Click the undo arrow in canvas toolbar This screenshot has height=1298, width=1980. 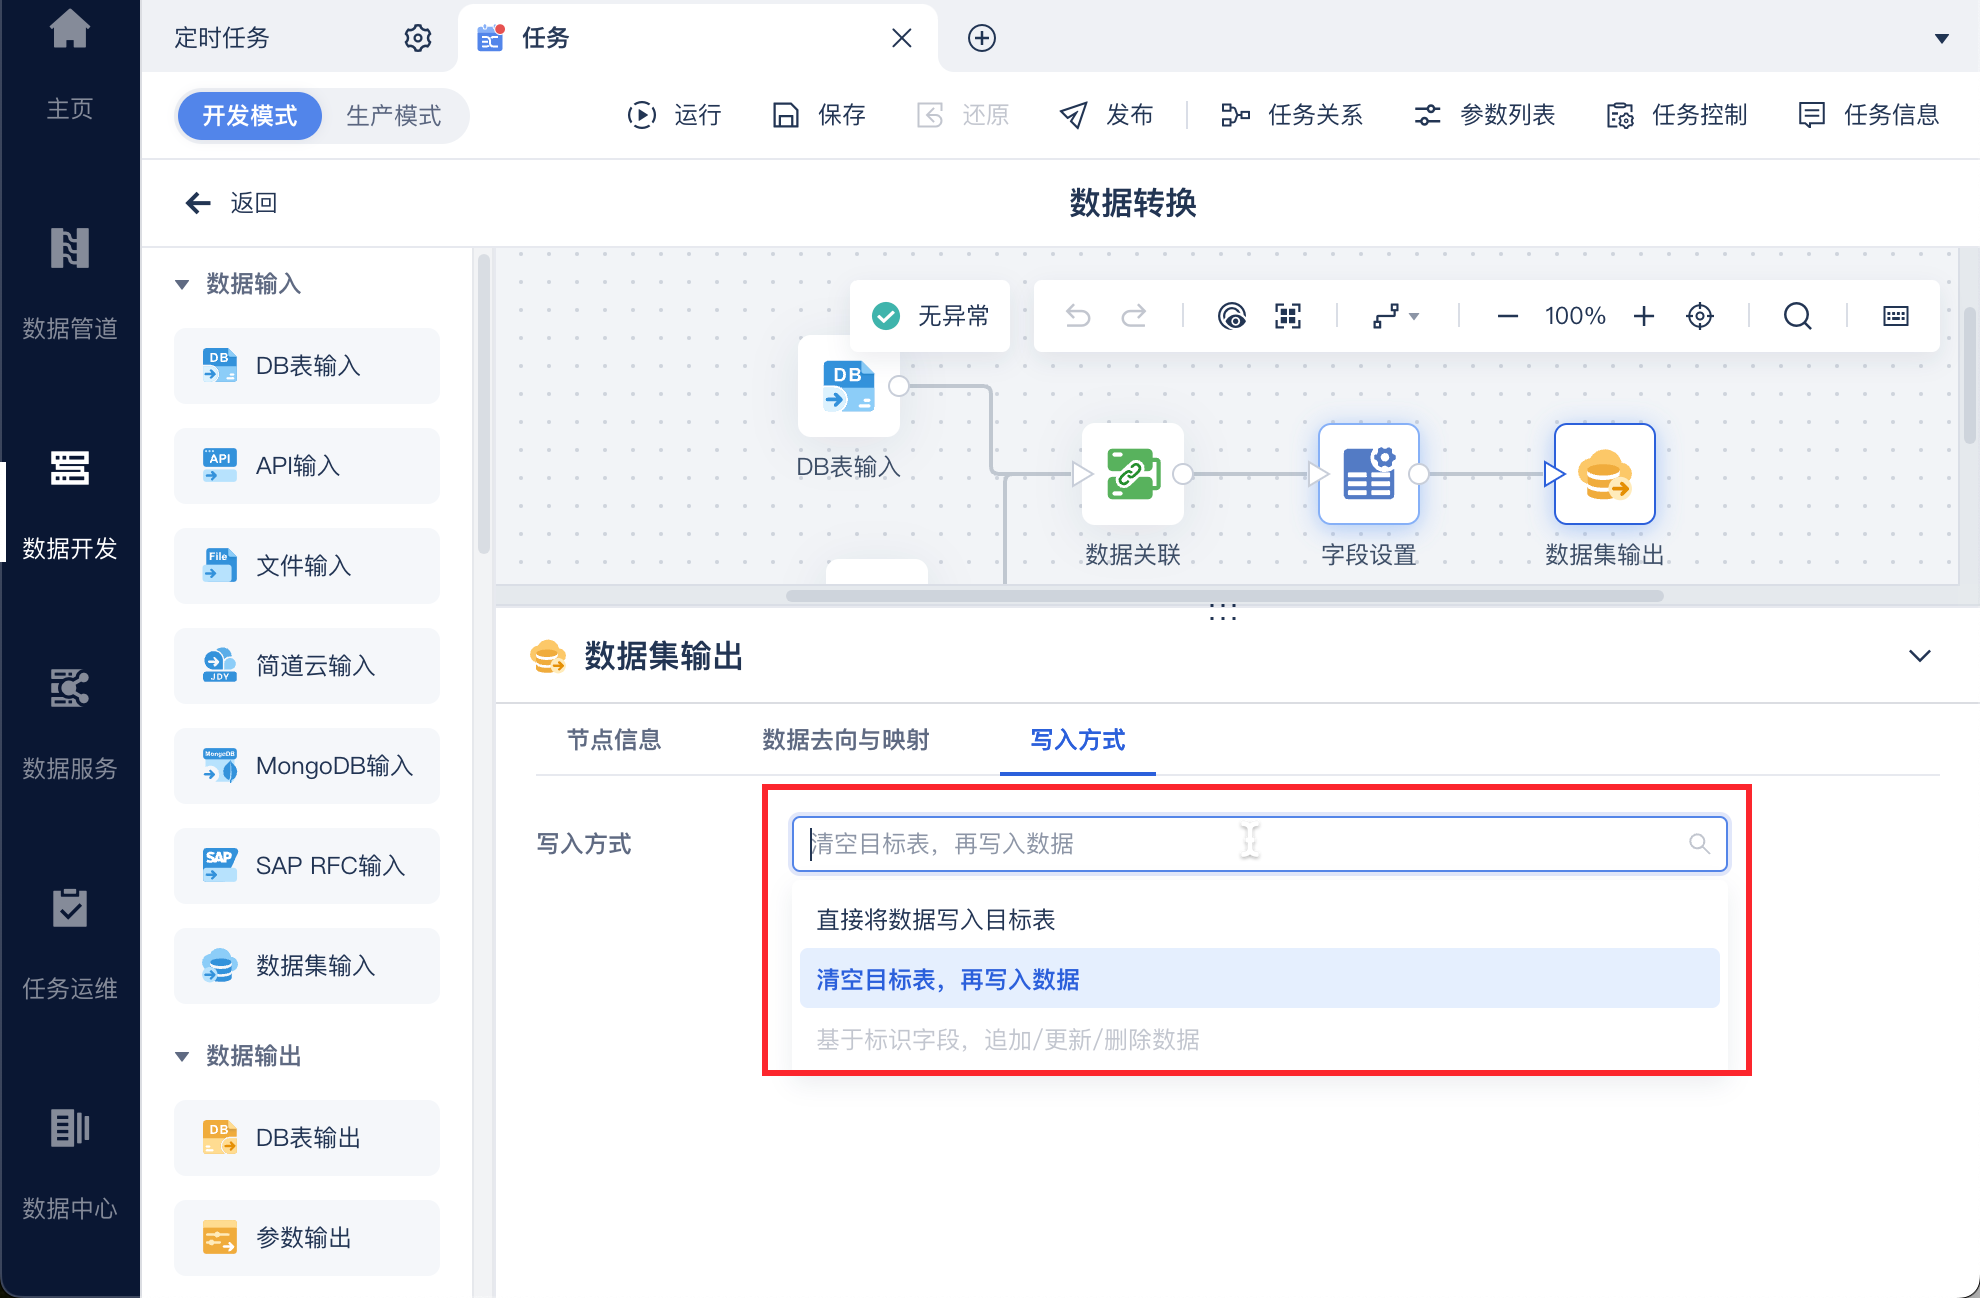(1077, 316)
